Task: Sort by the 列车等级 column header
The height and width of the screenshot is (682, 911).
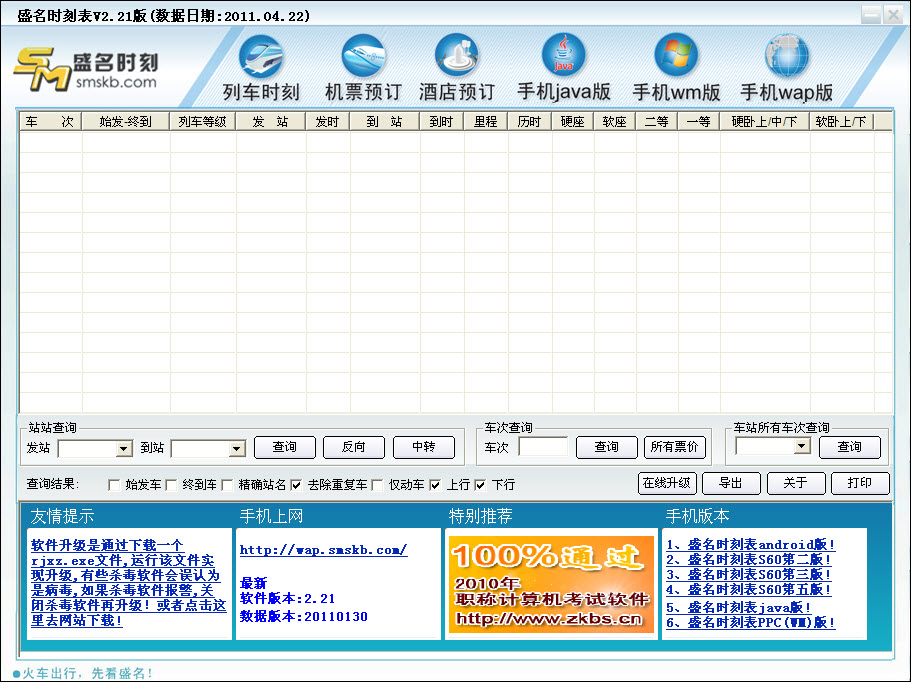Action: coord(202,122)
